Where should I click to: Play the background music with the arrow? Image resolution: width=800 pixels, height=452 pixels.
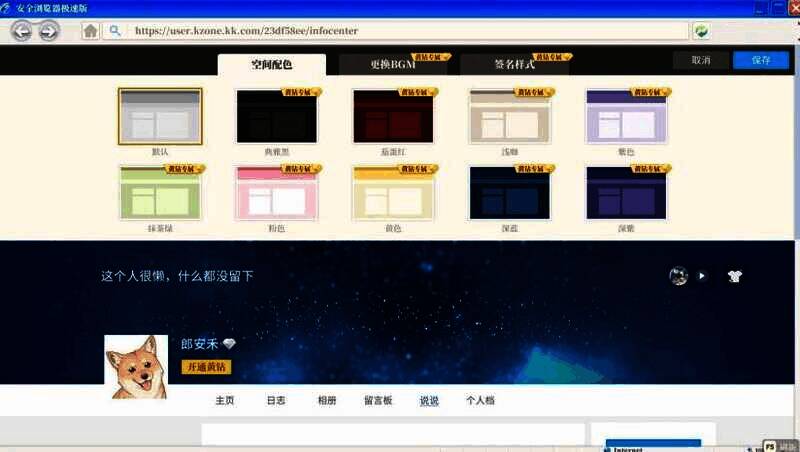coord(702,276)
